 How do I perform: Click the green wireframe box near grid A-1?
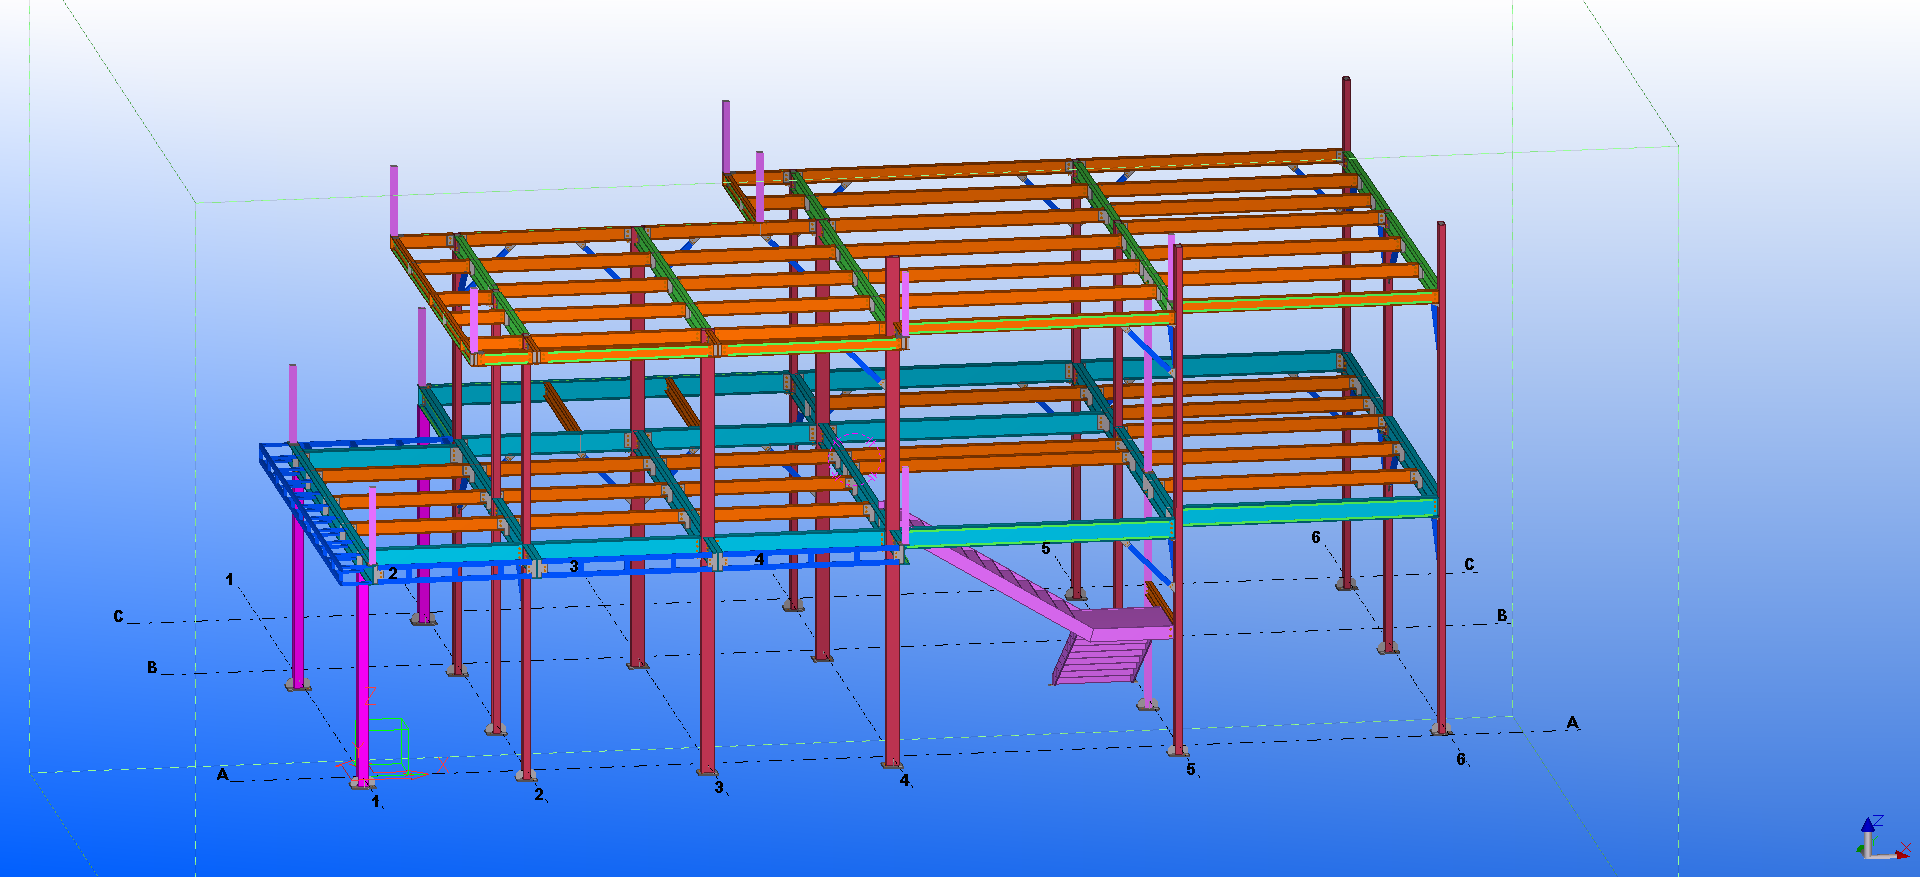[x=389, y=744]
